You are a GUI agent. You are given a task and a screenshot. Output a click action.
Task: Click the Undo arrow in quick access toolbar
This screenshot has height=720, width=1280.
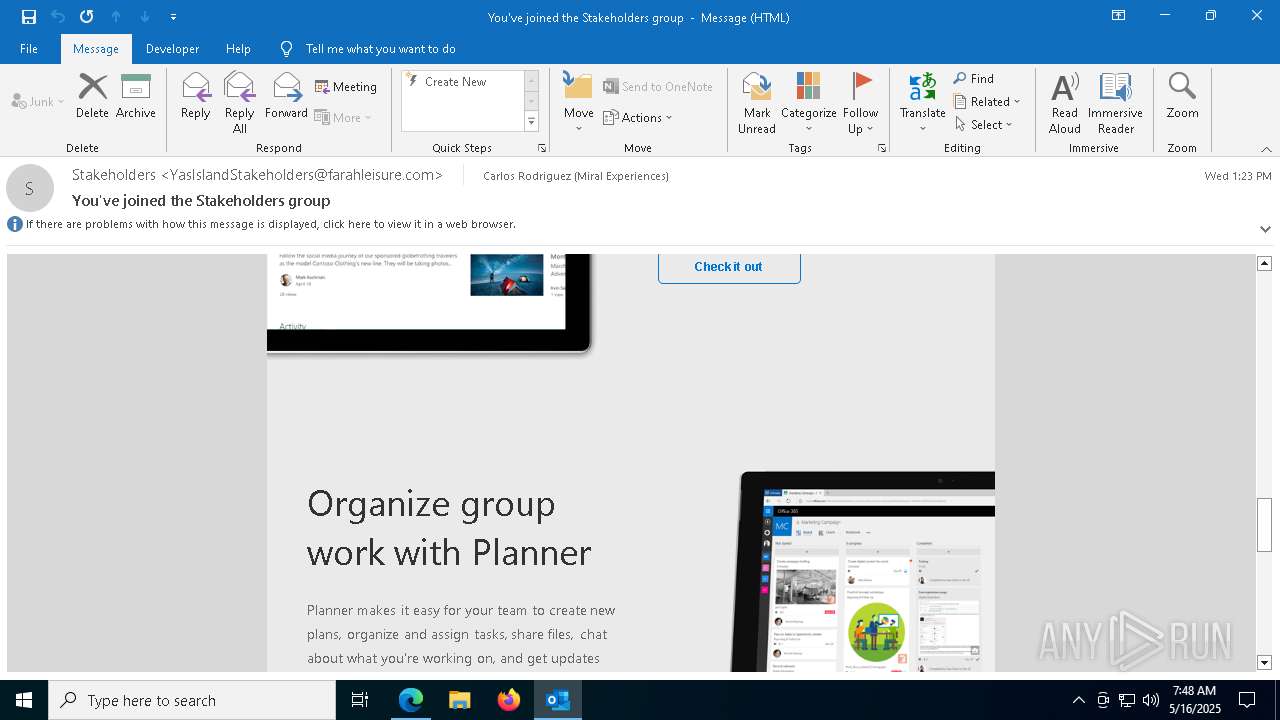[x=58, y=17]
